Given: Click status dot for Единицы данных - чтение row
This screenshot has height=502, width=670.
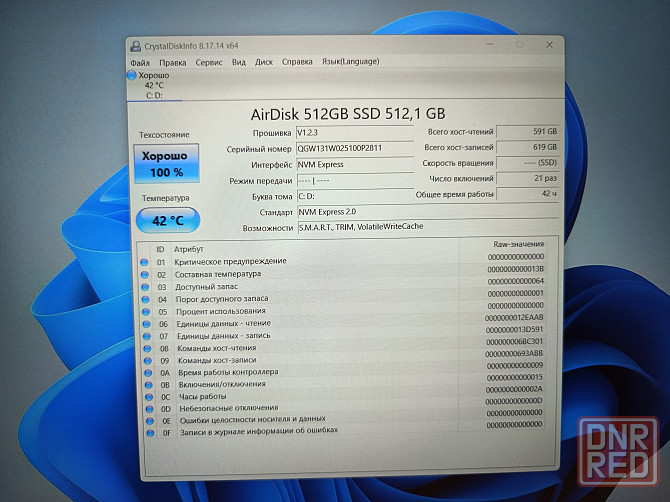Looking at the screenshot, I should tap(146, 324).
